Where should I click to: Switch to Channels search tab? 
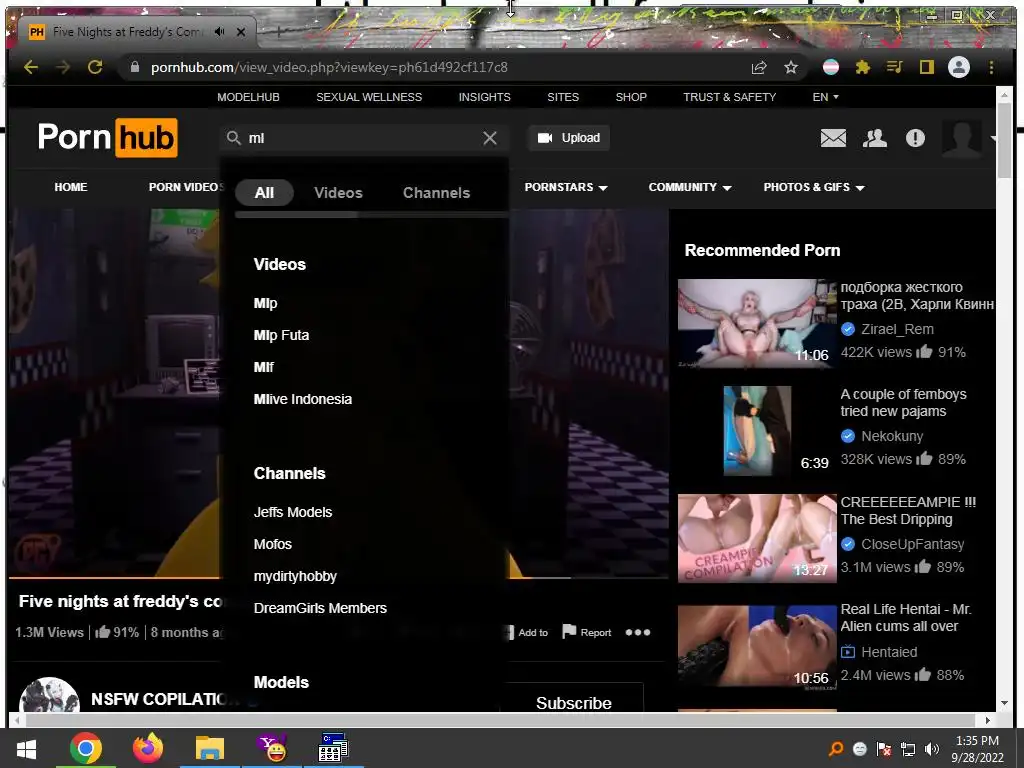[436, 193]
